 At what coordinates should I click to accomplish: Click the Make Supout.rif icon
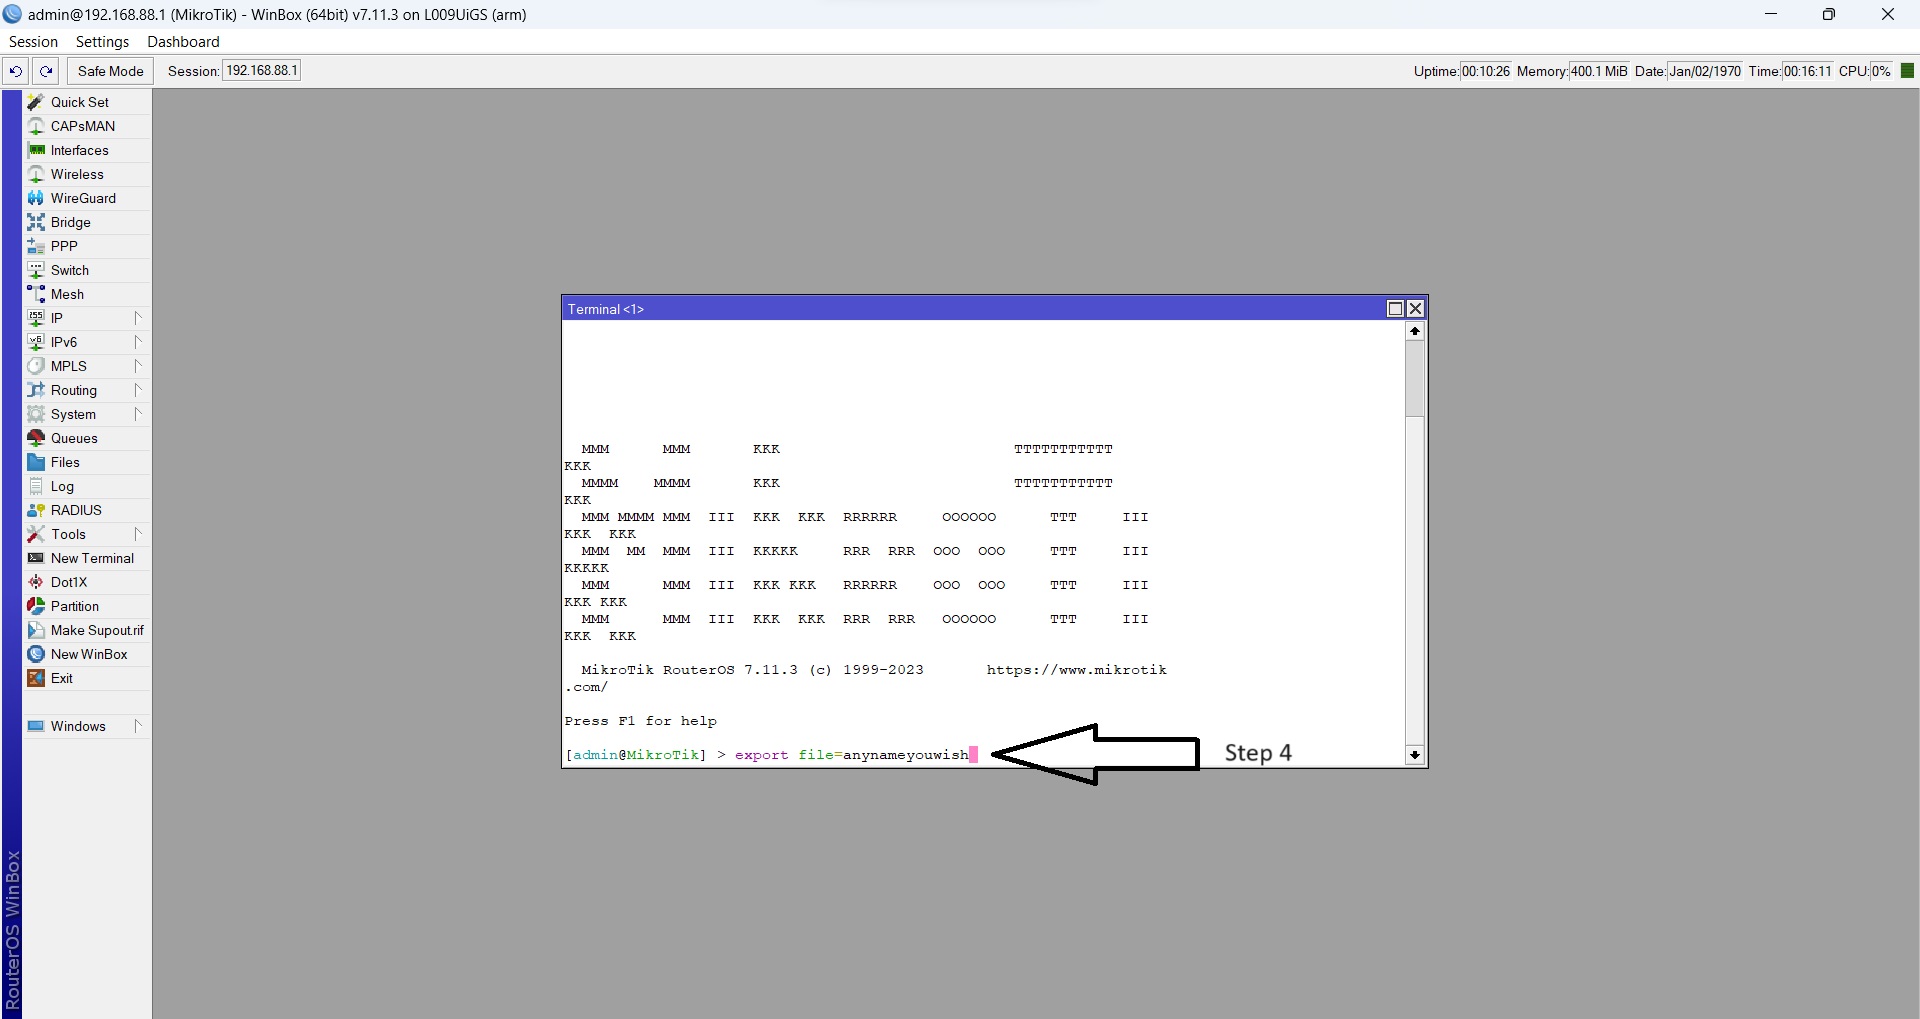(36, 630)
